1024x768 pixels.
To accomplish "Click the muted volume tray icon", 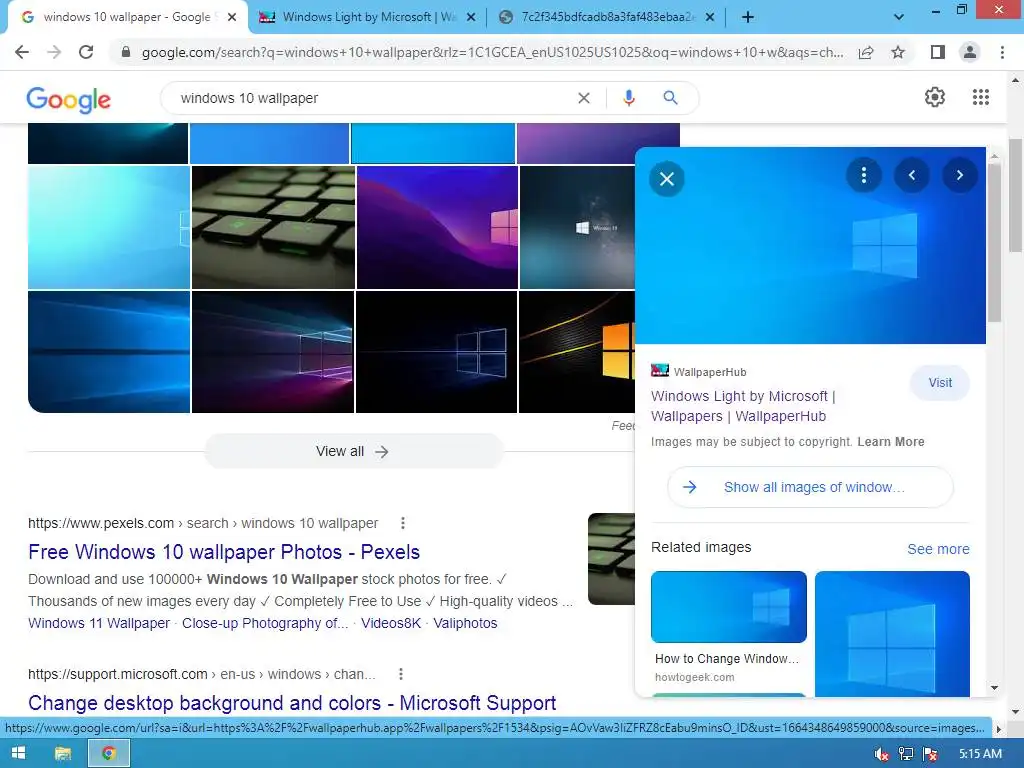I will click(882, 754).
